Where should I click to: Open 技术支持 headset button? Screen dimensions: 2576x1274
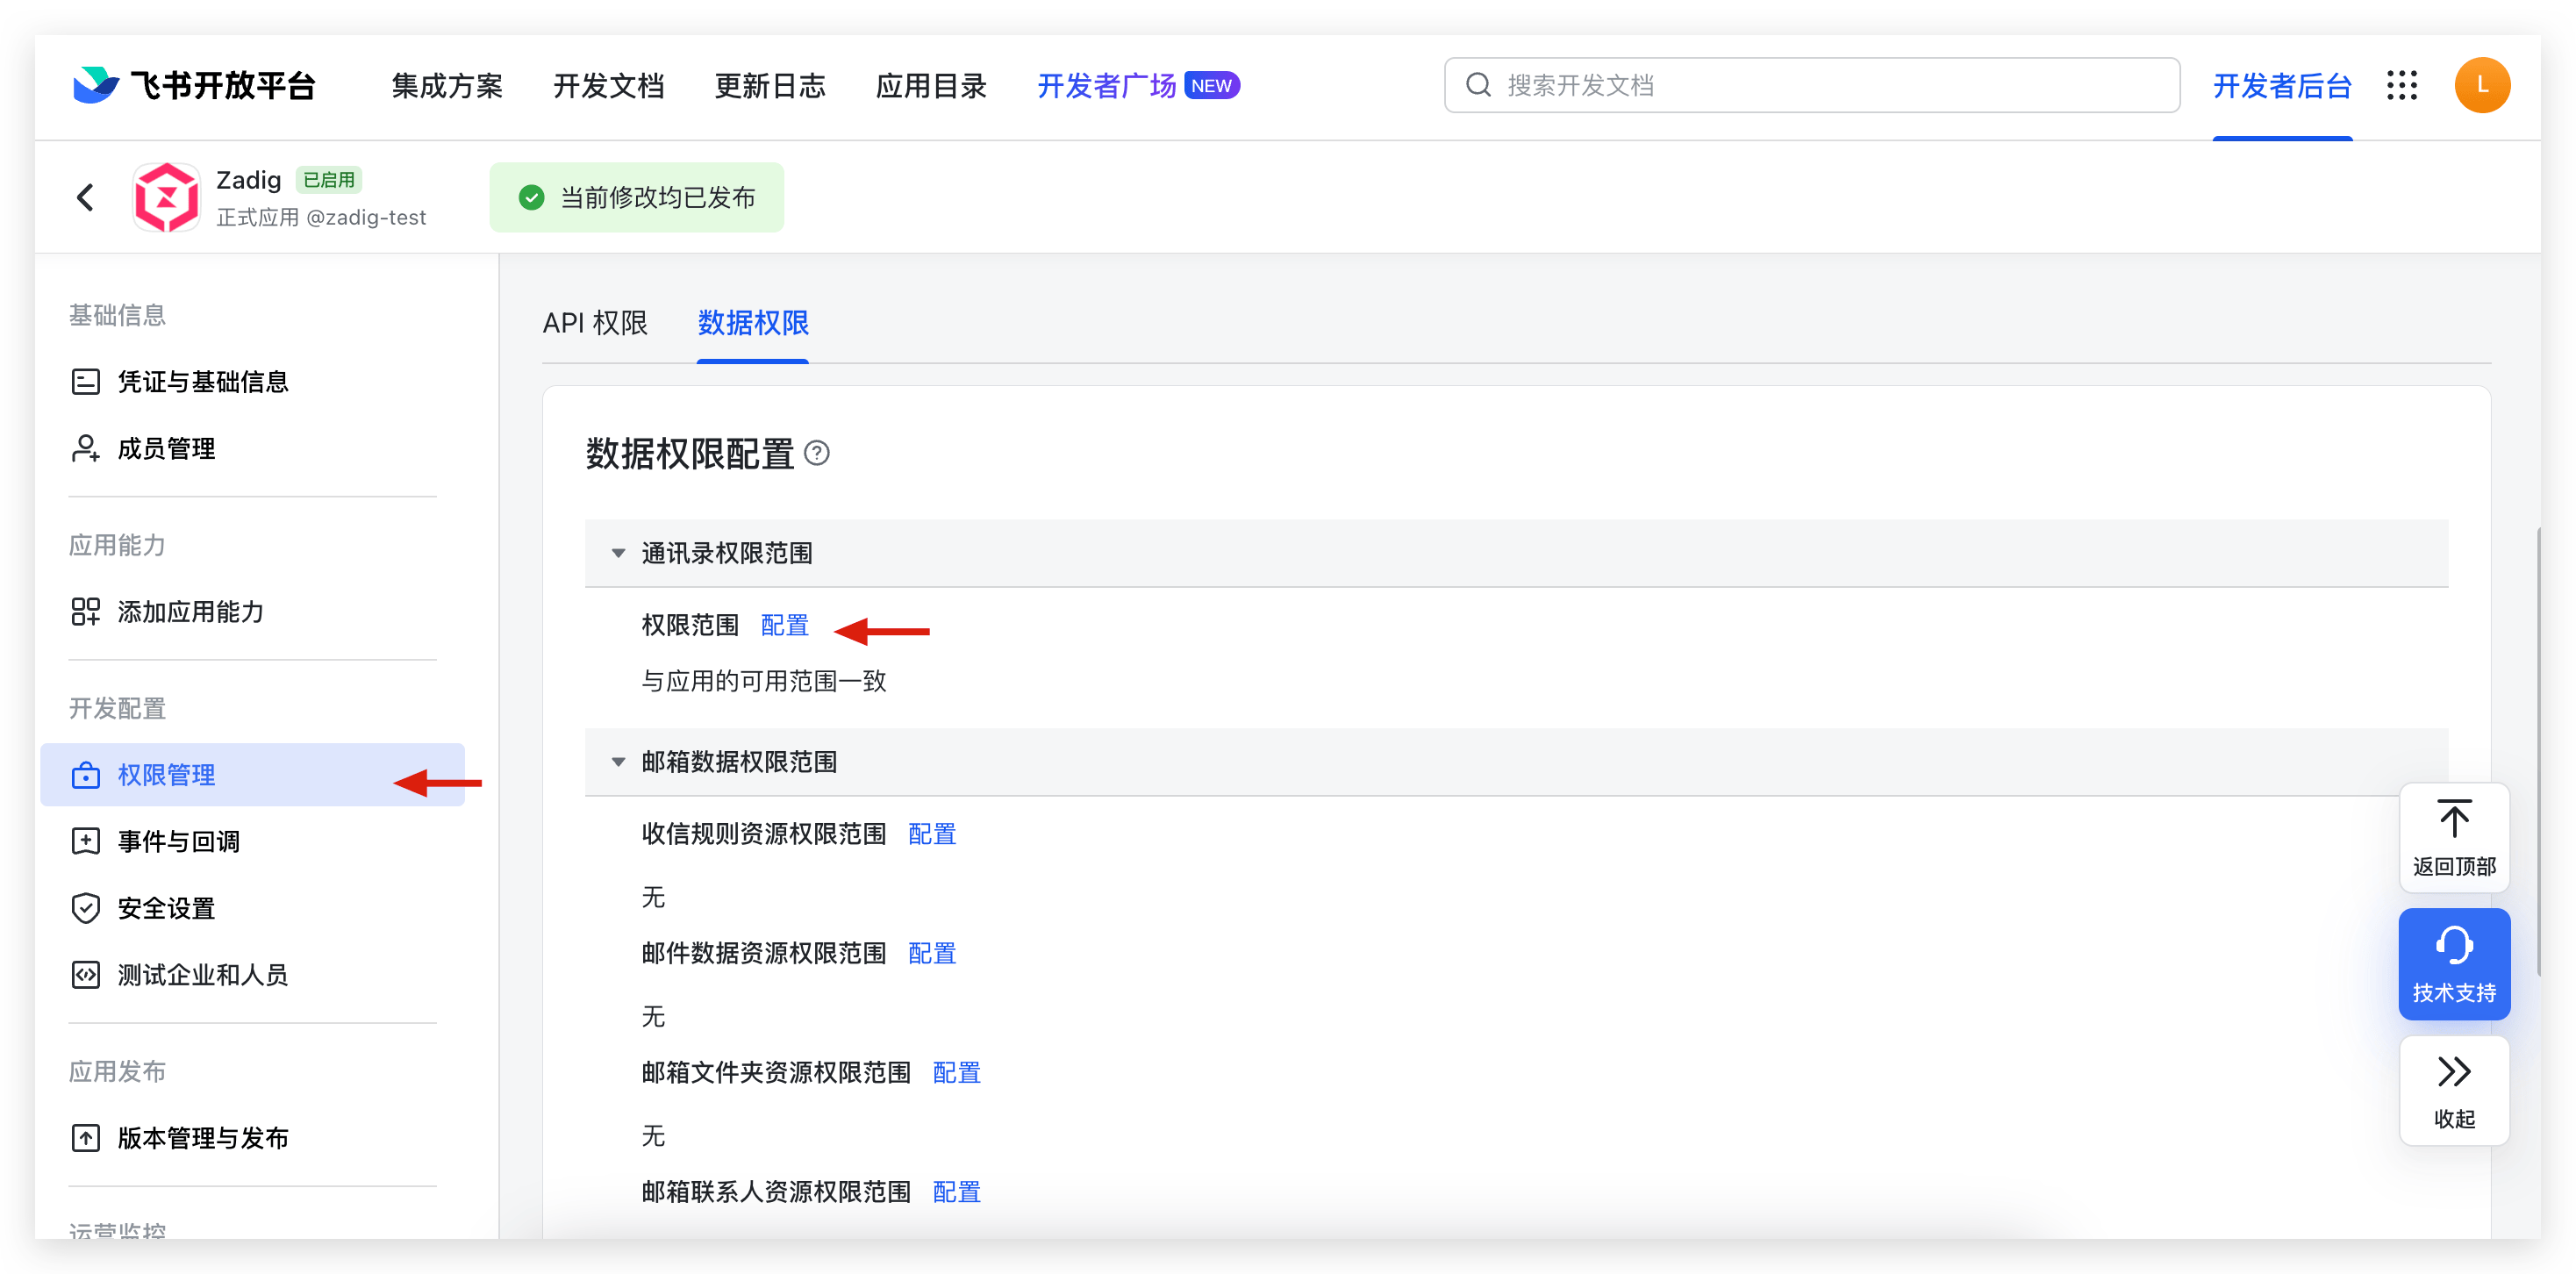click(x=2453, y=963)
